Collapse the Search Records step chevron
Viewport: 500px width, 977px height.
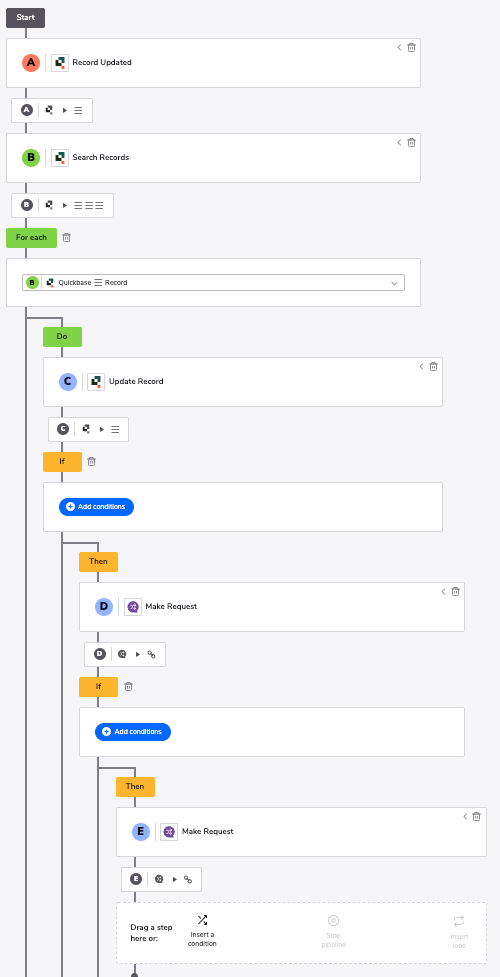coord(400,142)
